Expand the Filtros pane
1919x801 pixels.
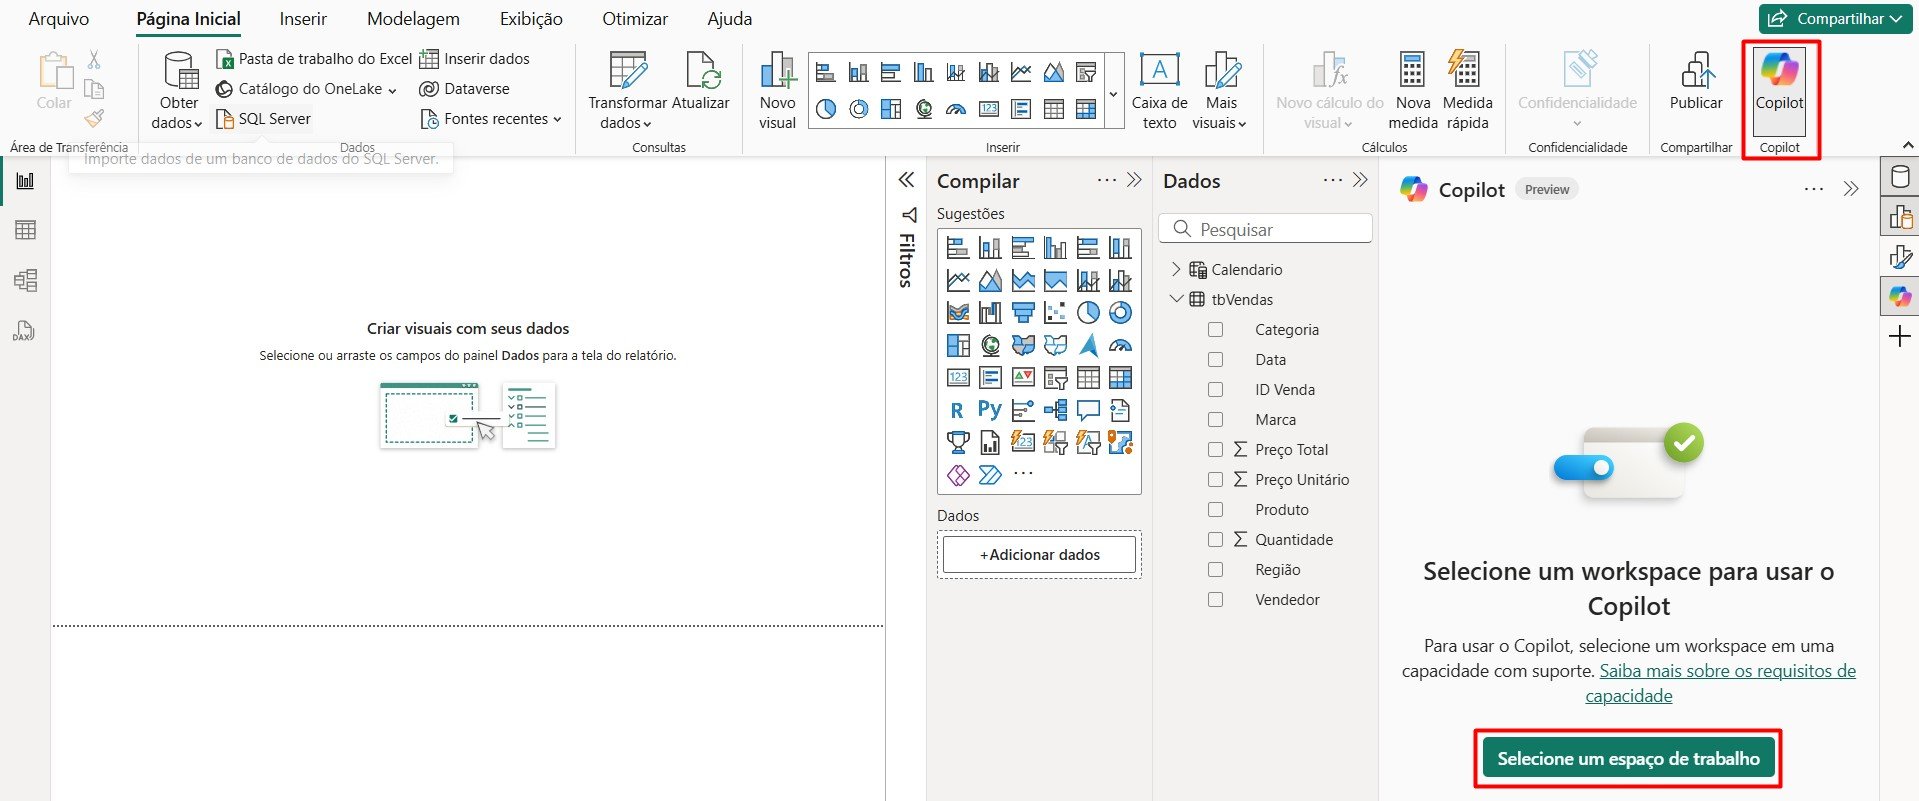[x=906, y=180]
